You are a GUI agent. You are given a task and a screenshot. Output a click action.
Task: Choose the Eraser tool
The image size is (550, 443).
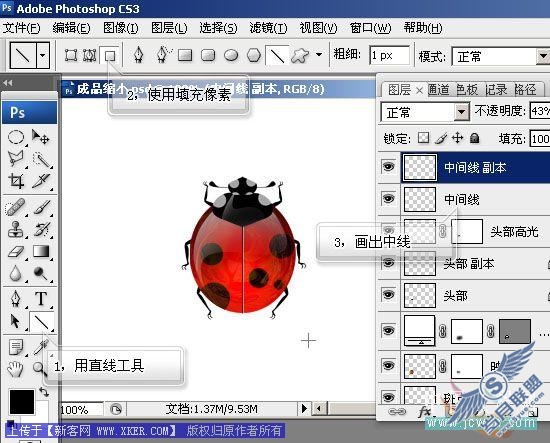coord(16,252)
